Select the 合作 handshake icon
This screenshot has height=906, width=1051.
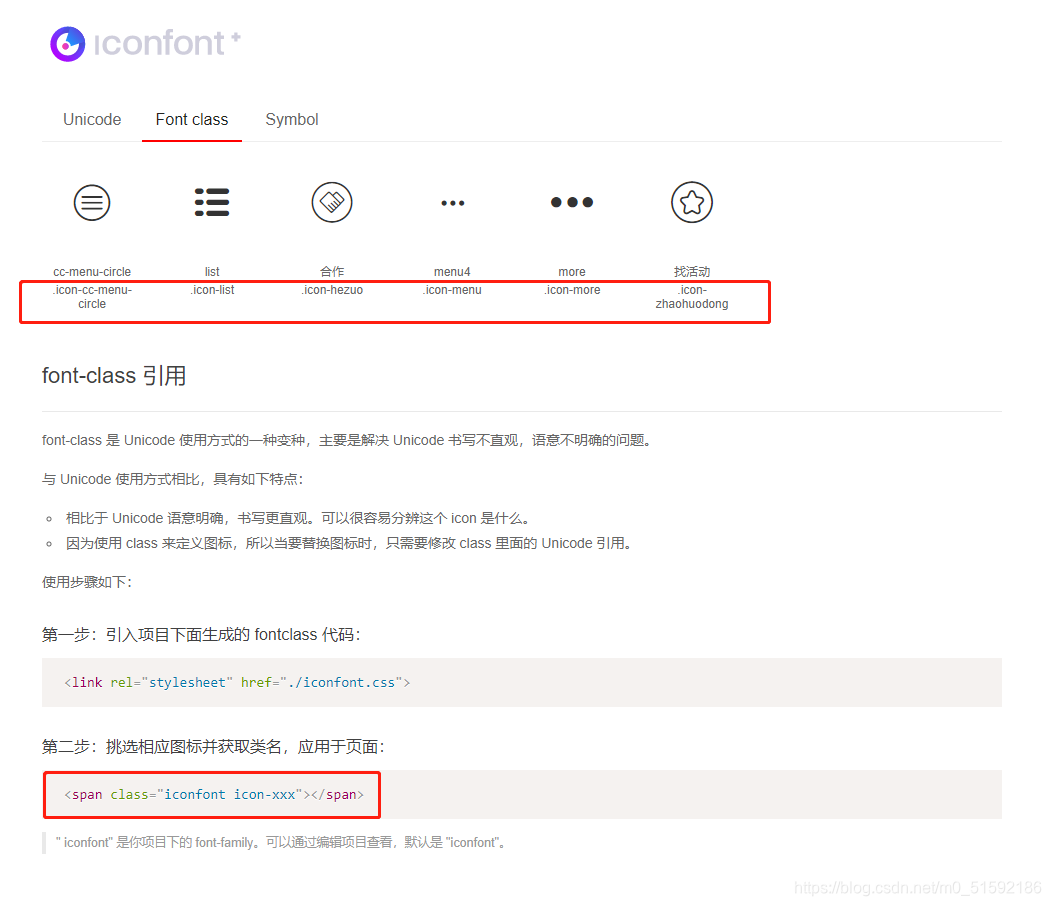pos(332,202)
